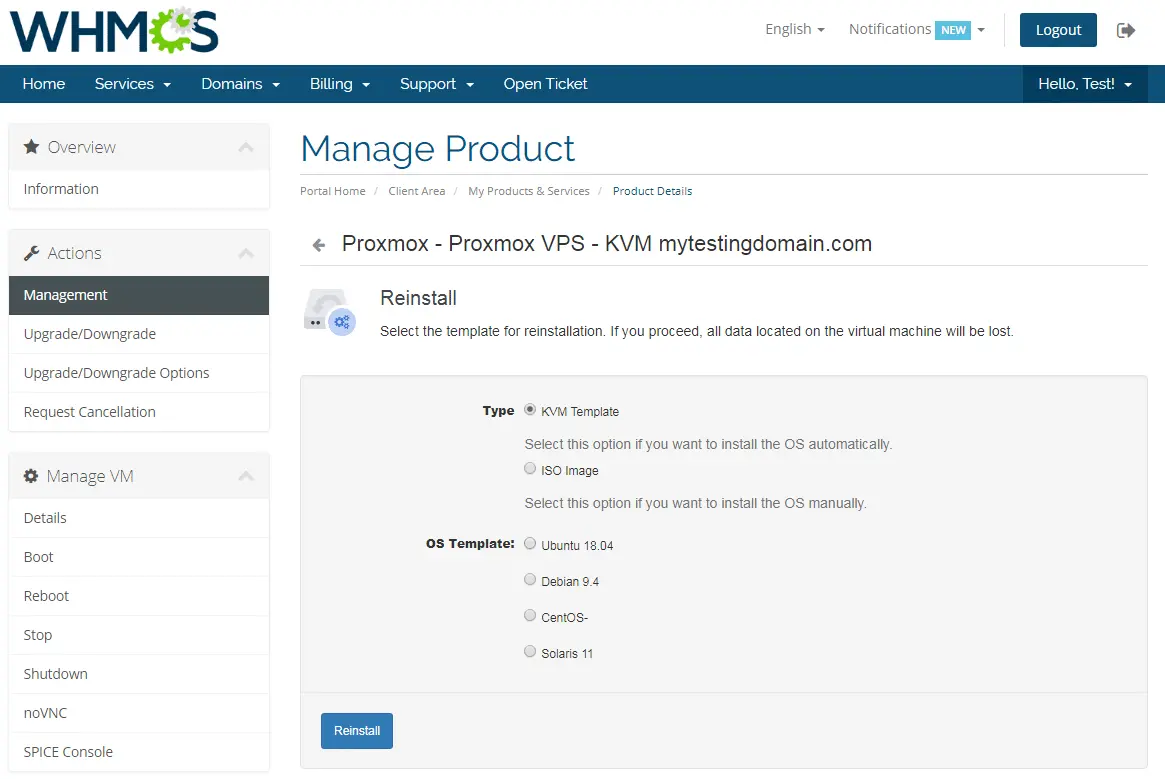Click the Reinstall server gear icon

330,312
